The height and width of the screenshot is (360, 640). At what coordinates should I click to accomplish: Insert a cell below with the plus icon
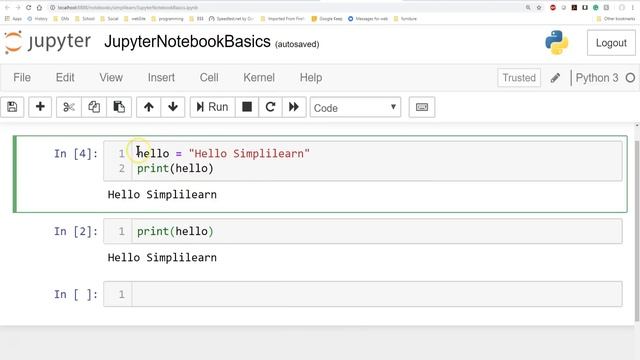pos(40,107)
